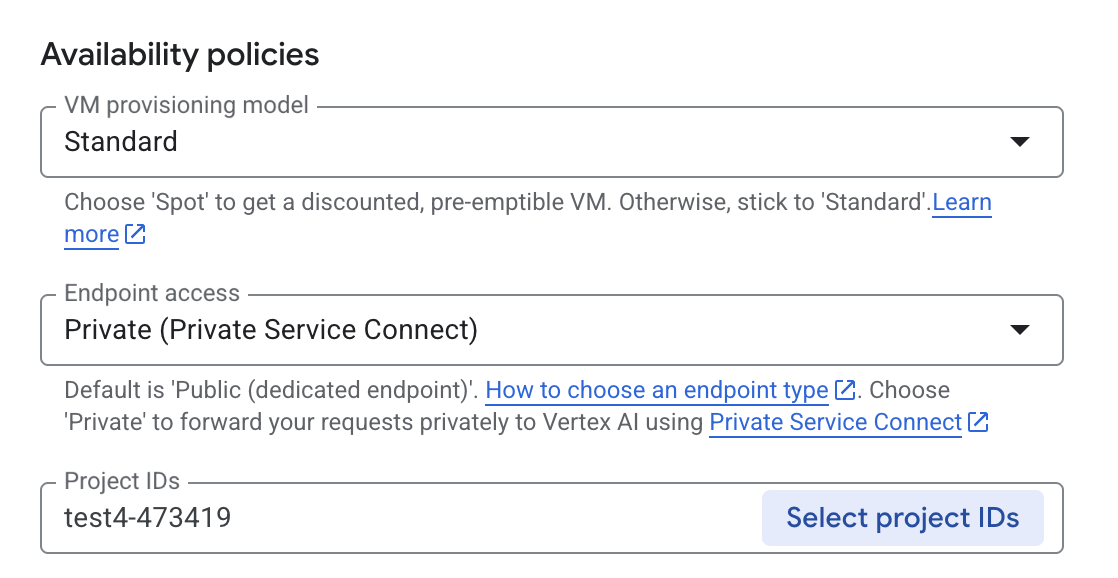The width and height of the screenshot is (1118, 578).
Task: Click the 'Project IDs' field label
Action: click(x=122, y=481)
